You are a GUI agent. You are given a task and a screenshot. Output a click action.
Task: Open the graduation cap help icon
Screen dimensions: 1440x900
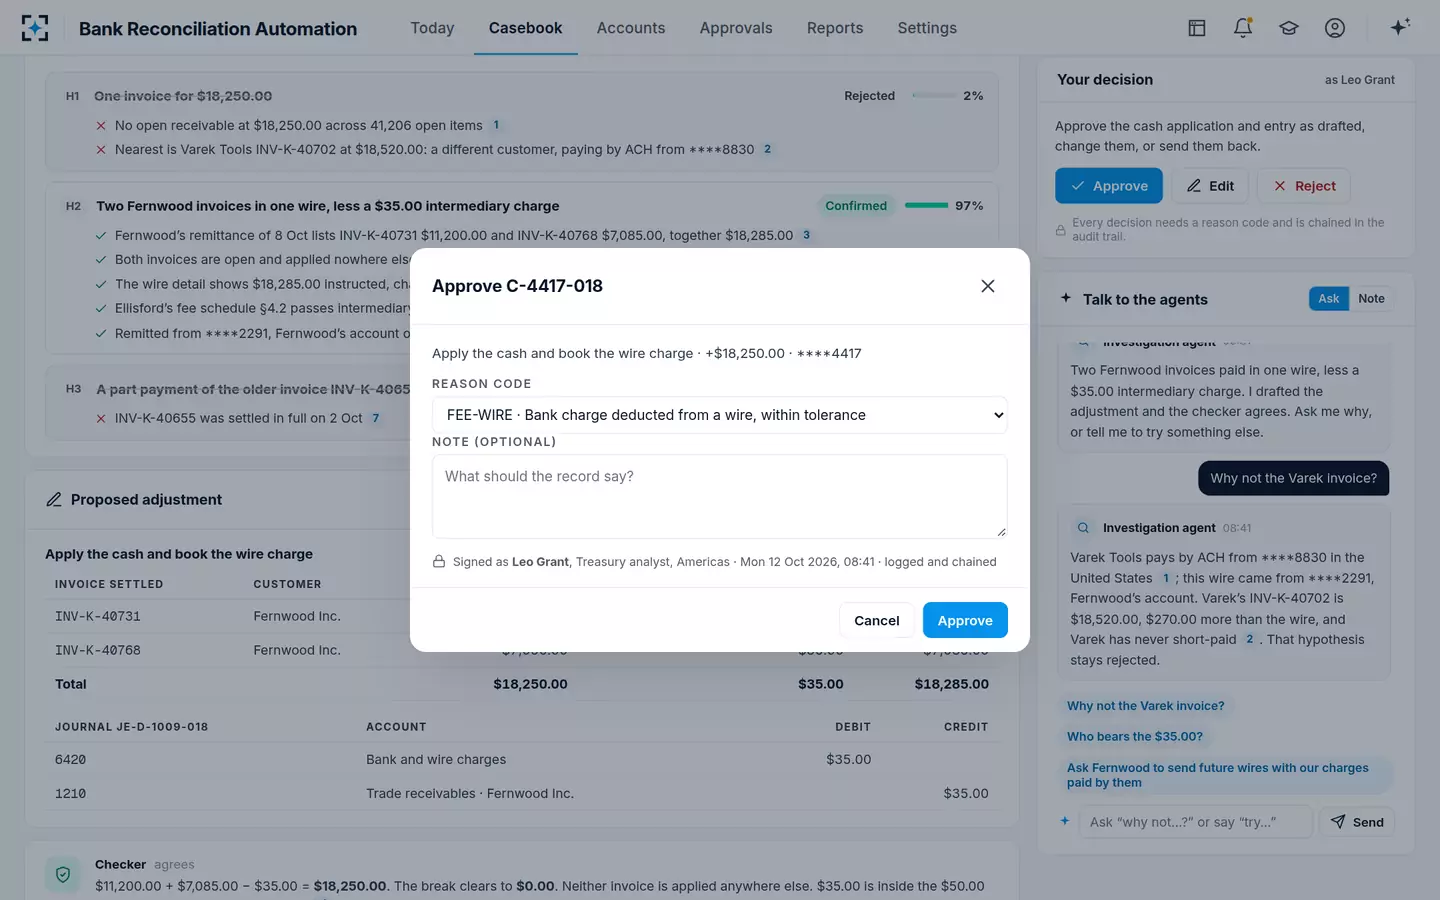[1289, 28]
